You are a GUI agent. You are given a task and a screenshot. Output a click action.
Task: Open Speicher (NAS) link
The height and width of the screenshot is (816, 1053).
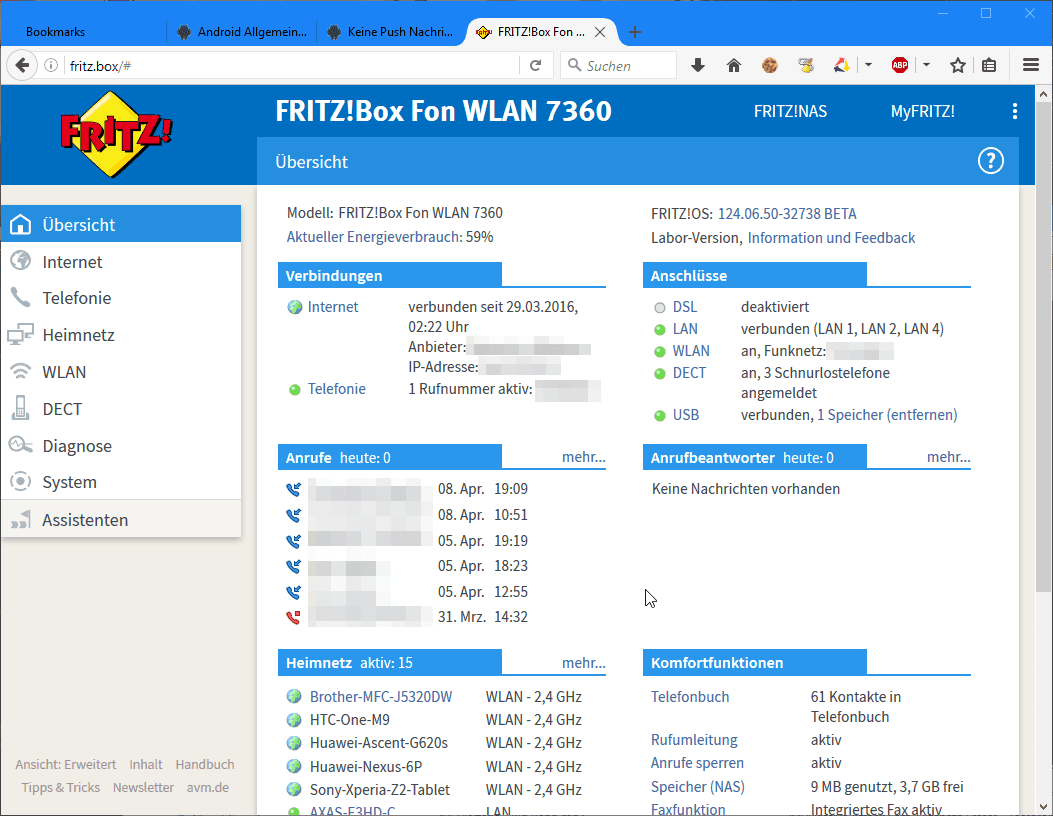698,786
